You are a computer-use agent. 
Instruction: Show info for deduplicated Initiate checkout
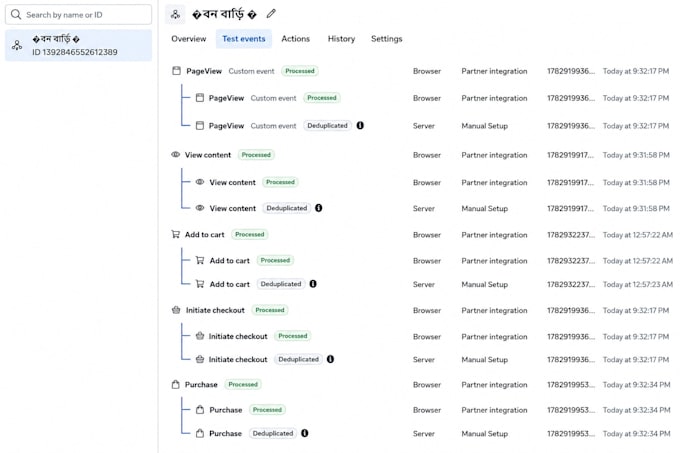[x=330, y=359]
